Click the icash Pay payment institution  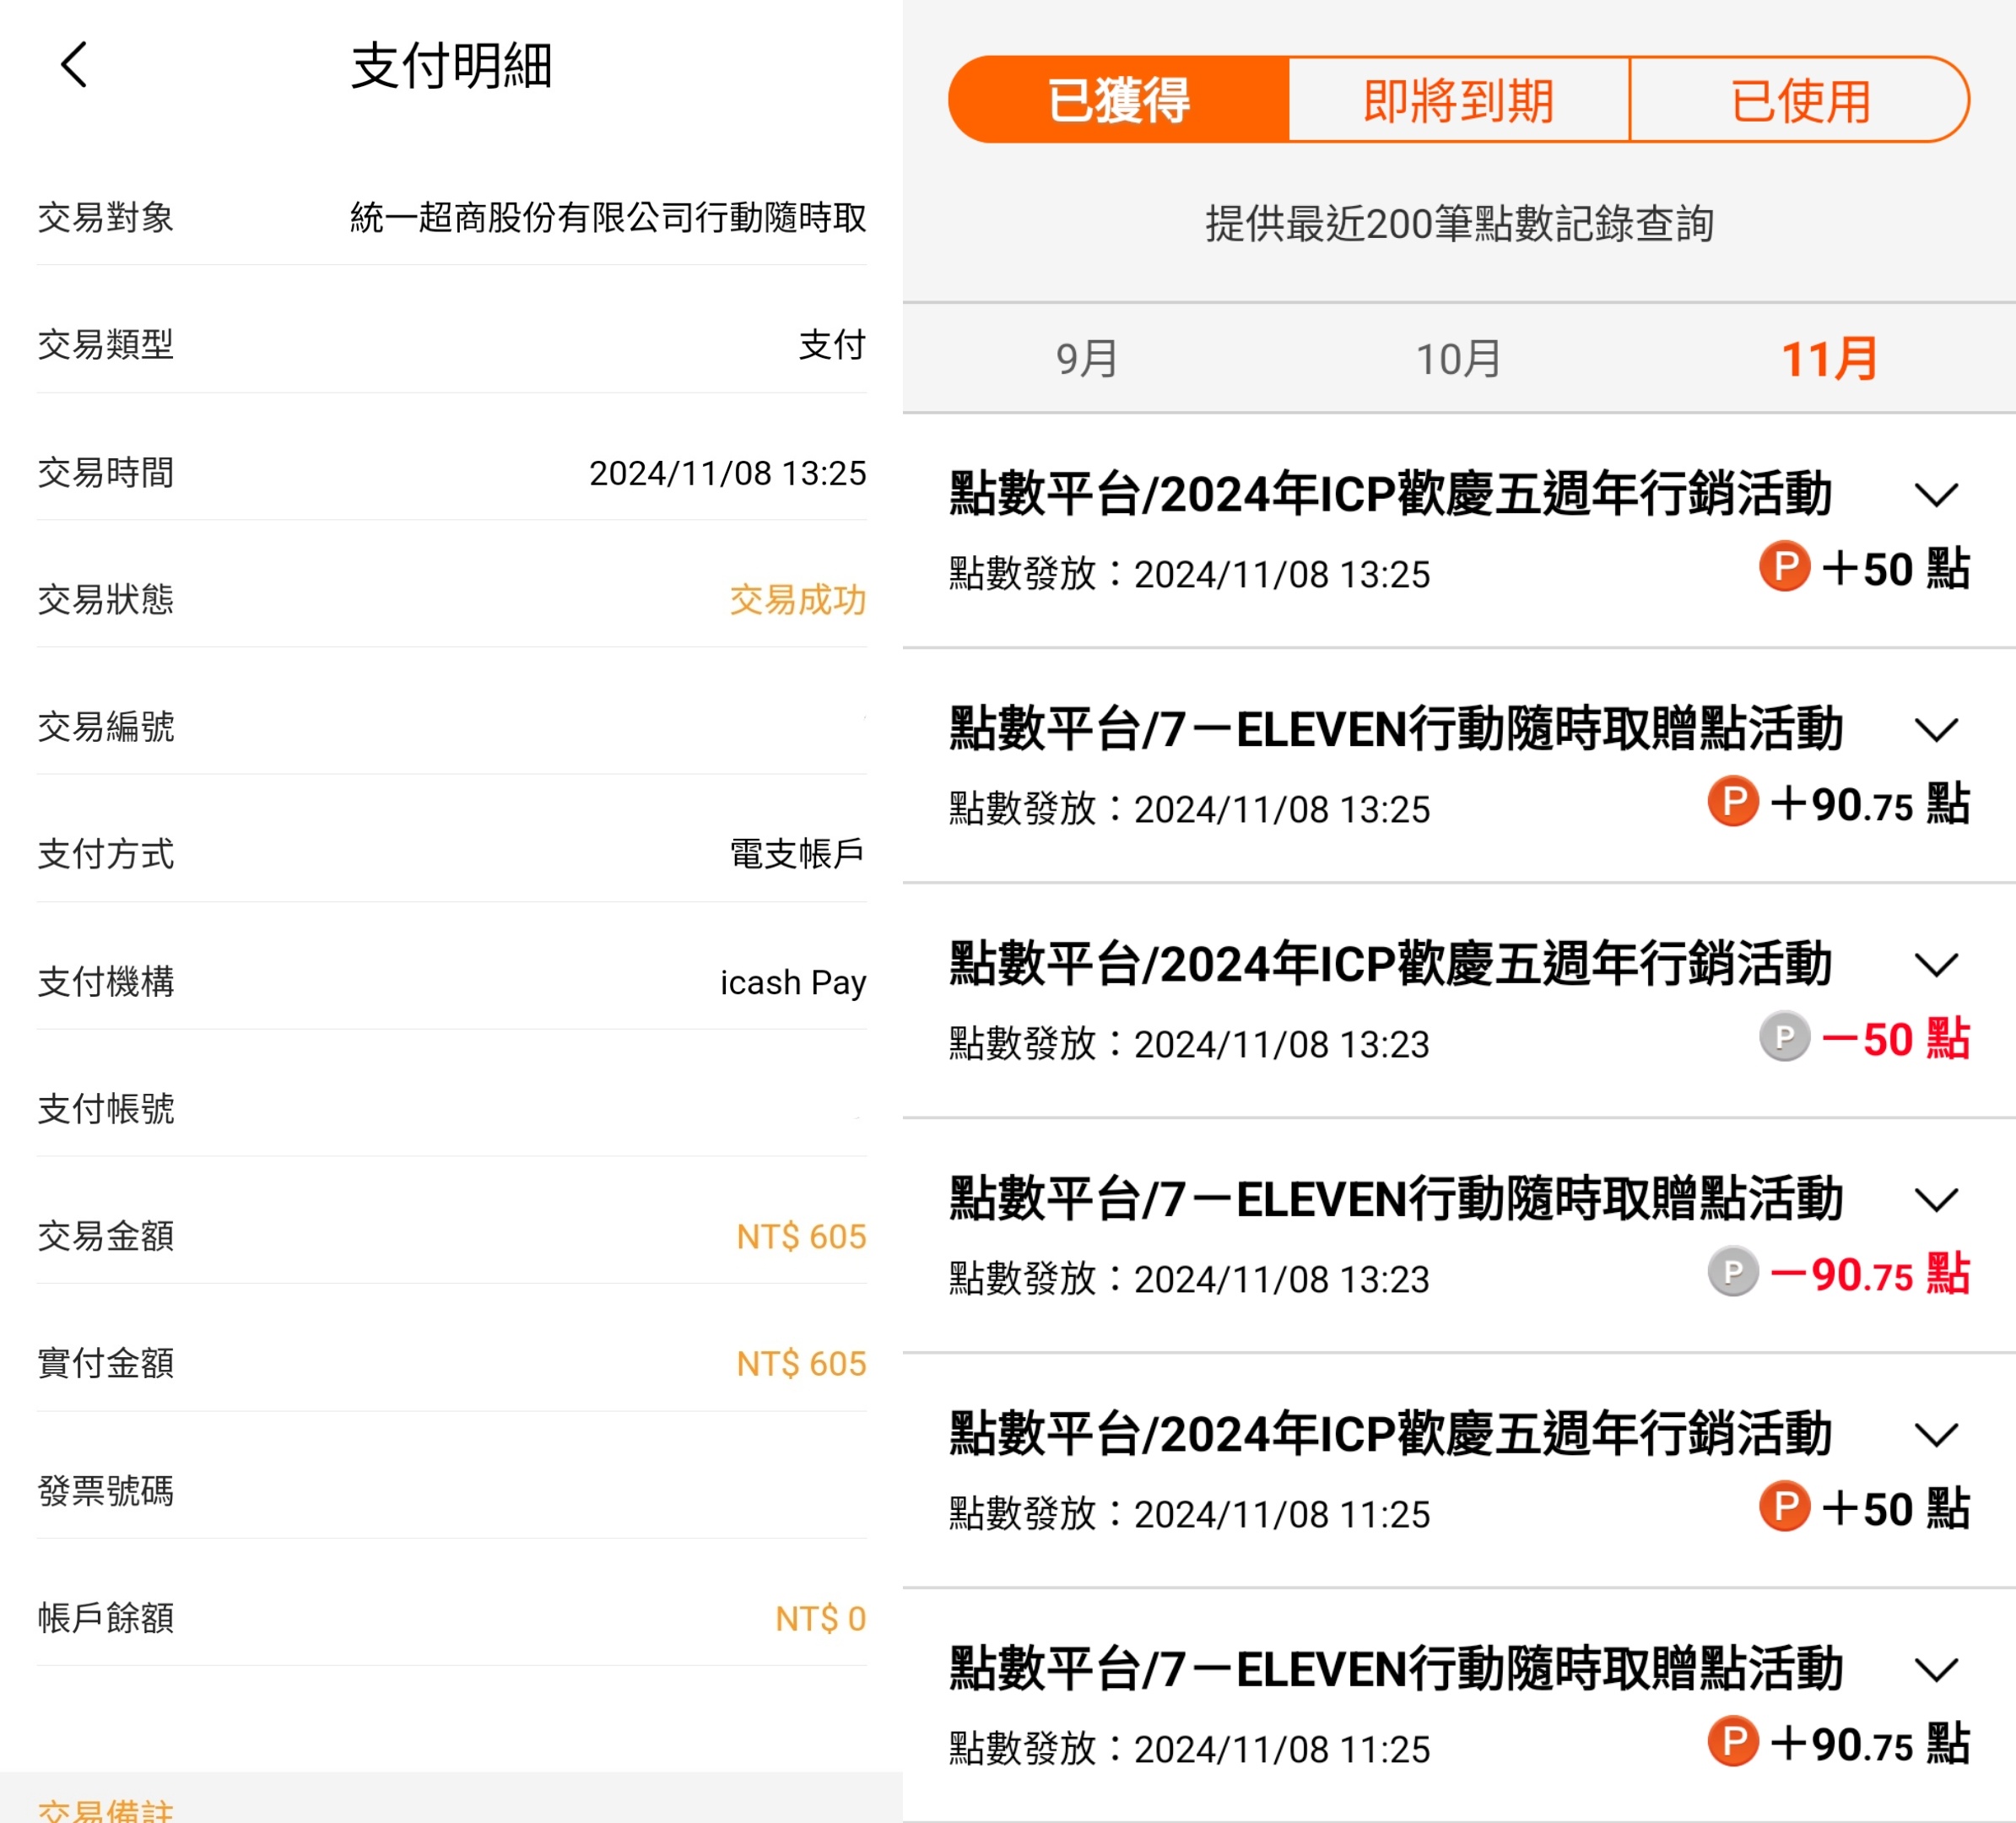pyautogui.click(x=793, y=982)
